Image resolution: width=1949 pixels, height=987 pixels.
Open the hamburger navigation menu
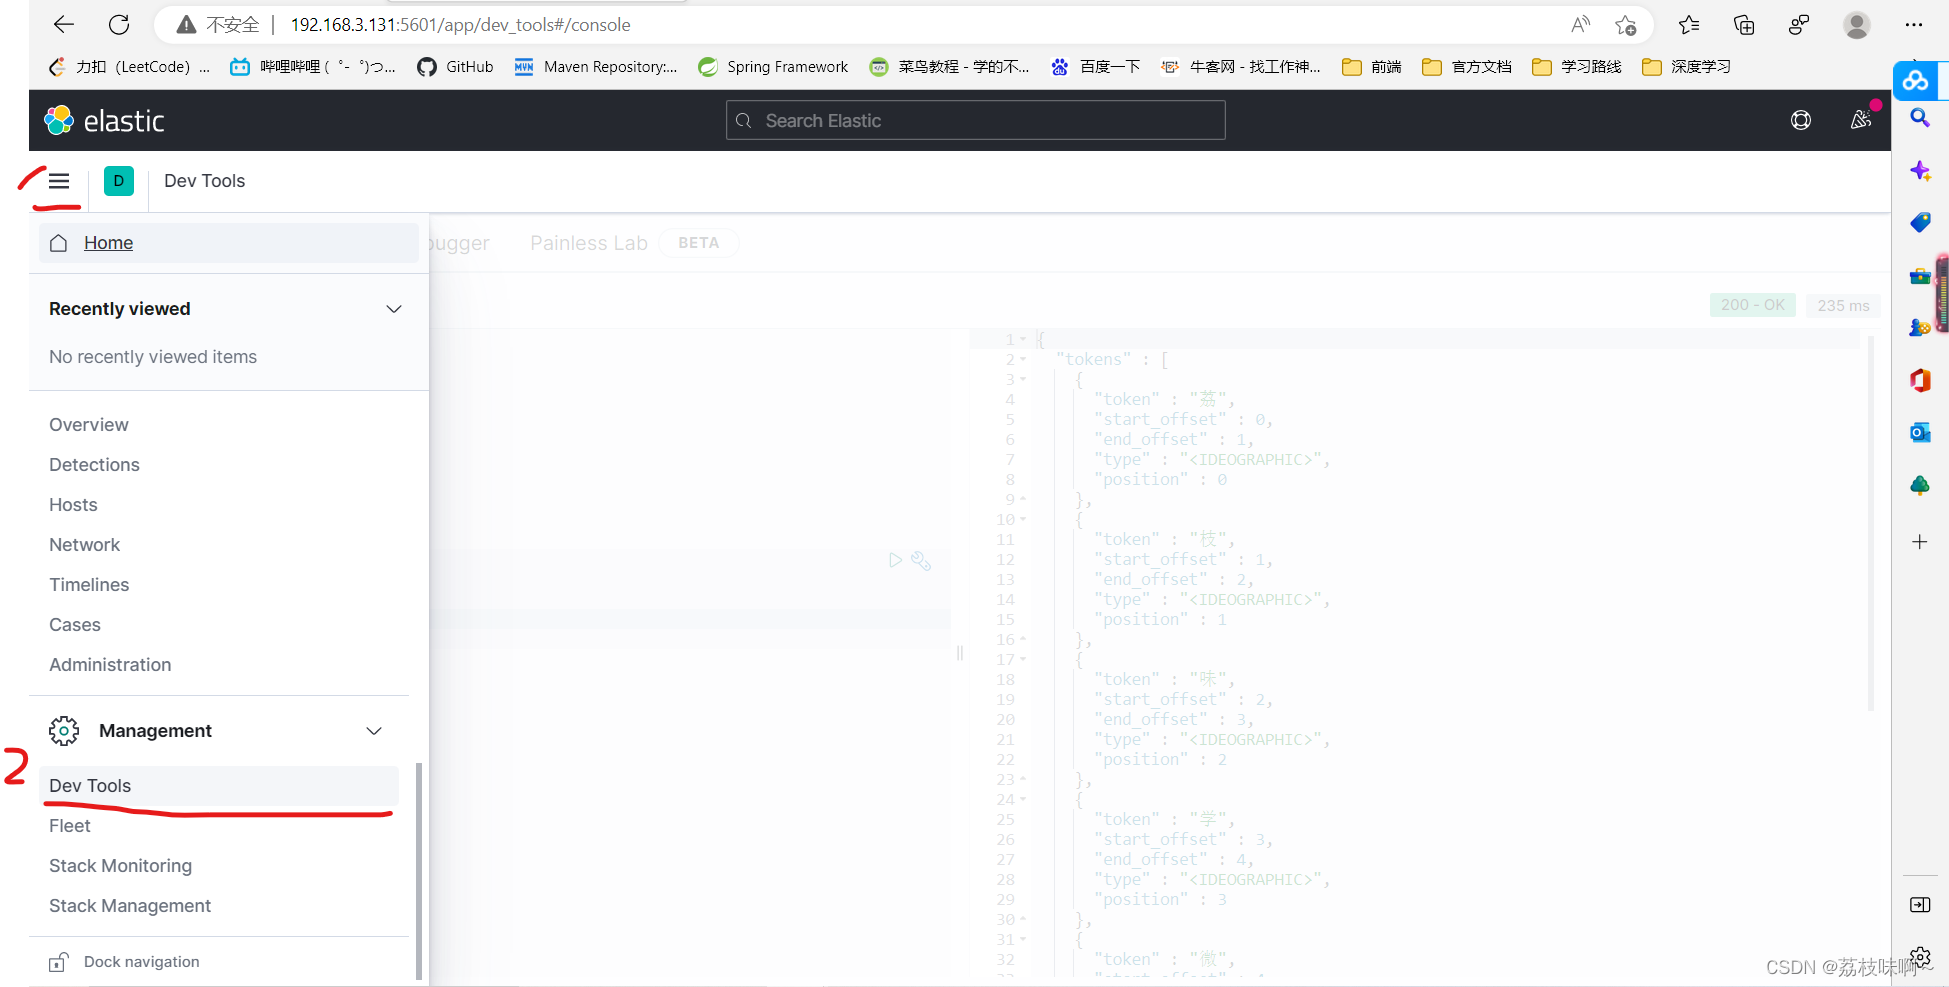coord(58,181)
